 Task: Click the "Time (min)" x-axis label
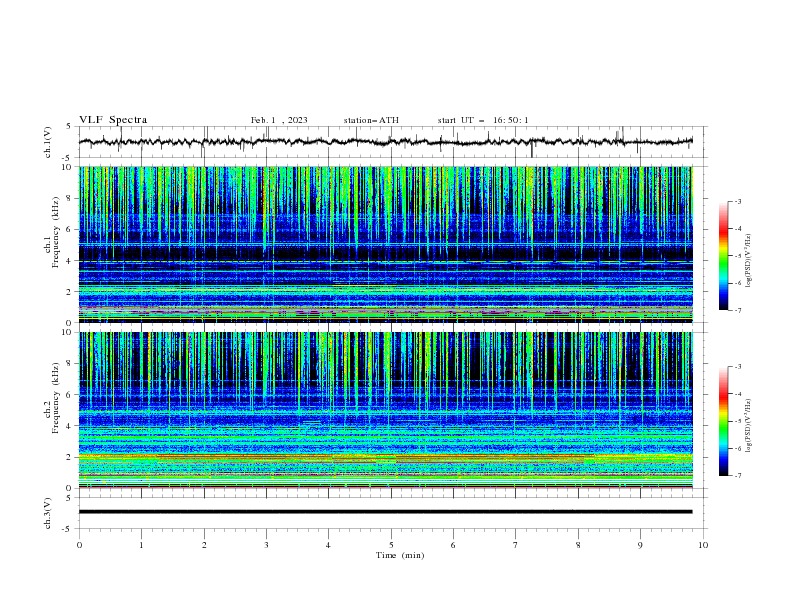point(400,555)
